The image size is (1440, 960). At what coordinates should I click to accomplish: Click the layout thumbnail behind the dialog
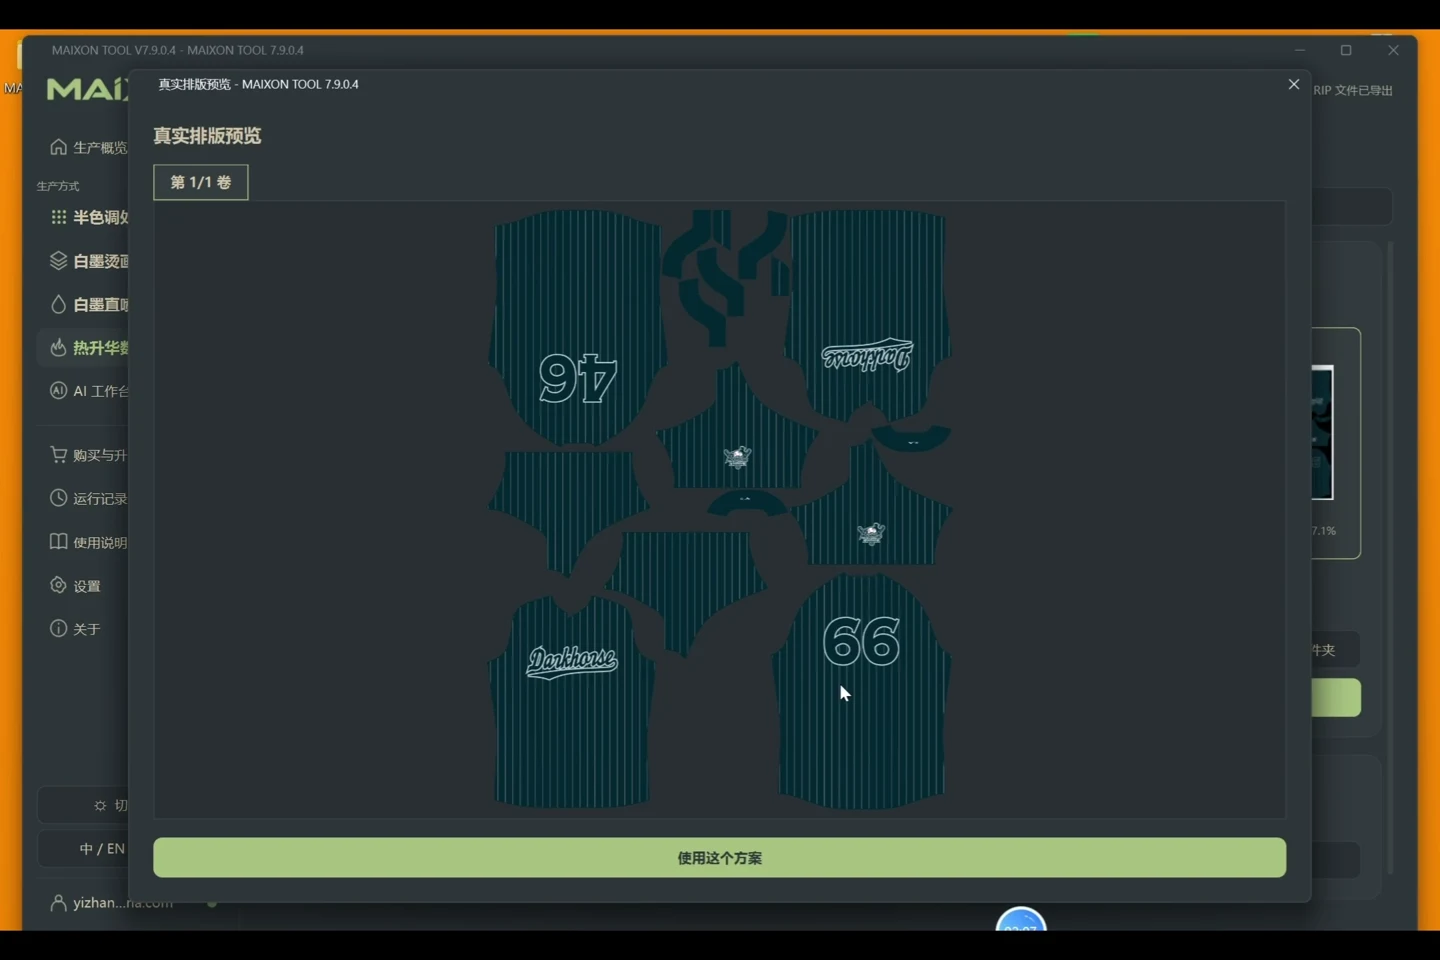point(1322,433)
